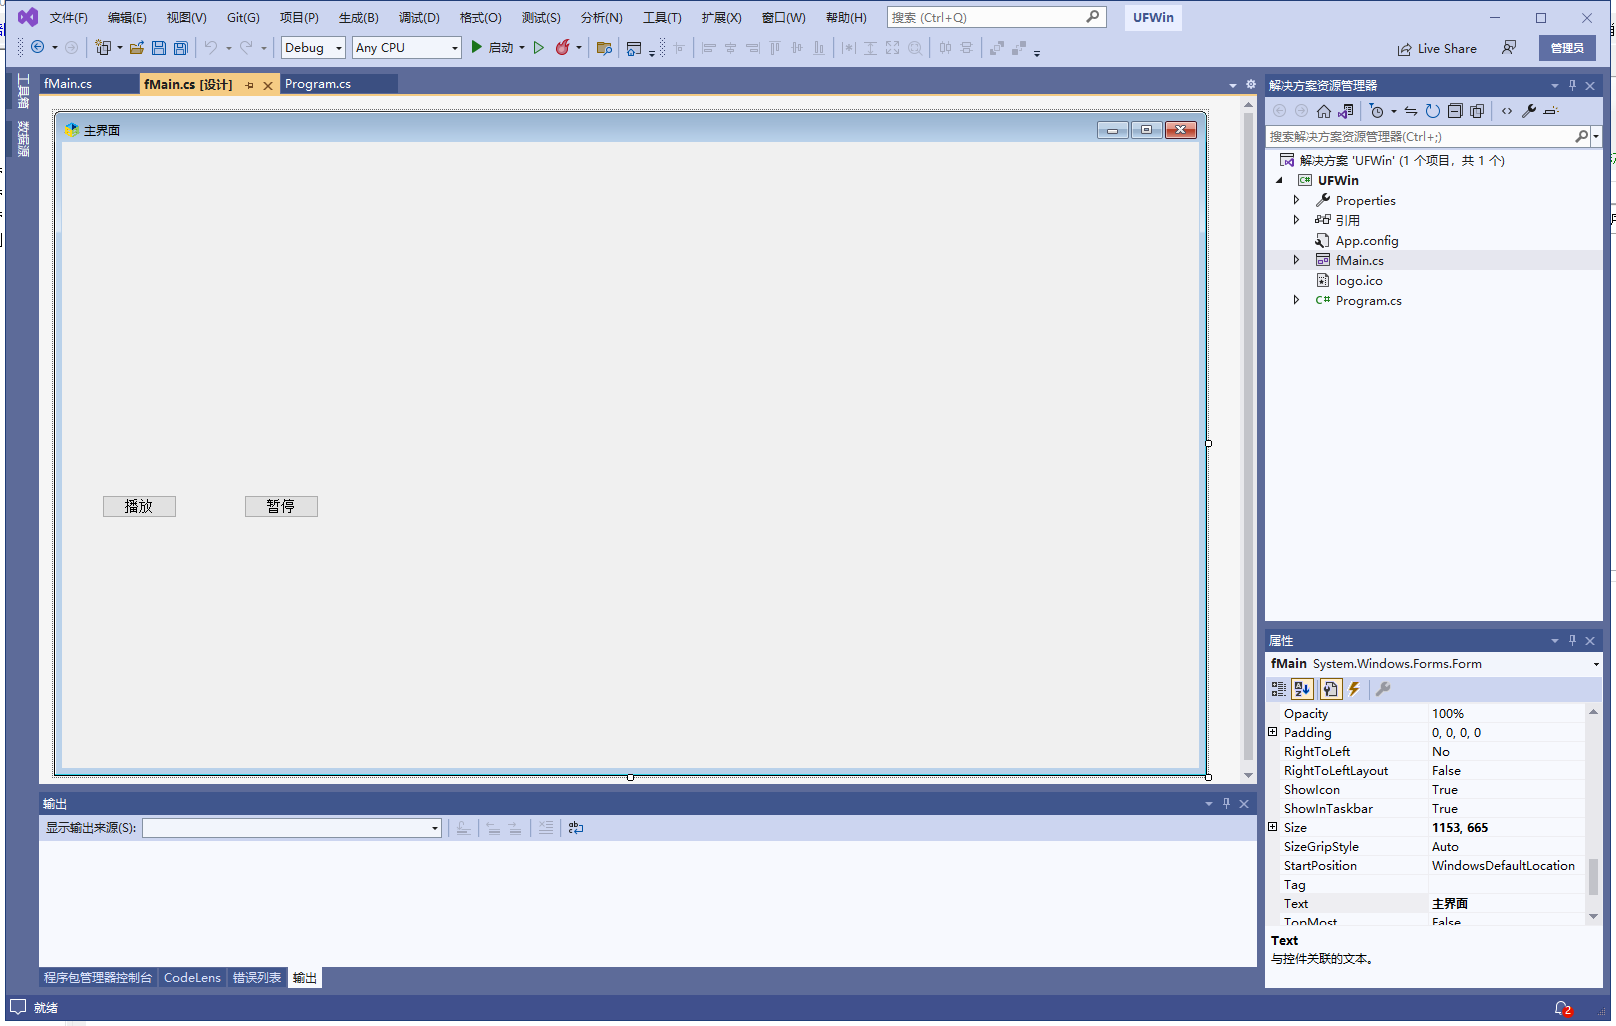The image size is (1616, 1026).
Task: Click the Save All toolbar icon
Action: click(x=181, y=48)
